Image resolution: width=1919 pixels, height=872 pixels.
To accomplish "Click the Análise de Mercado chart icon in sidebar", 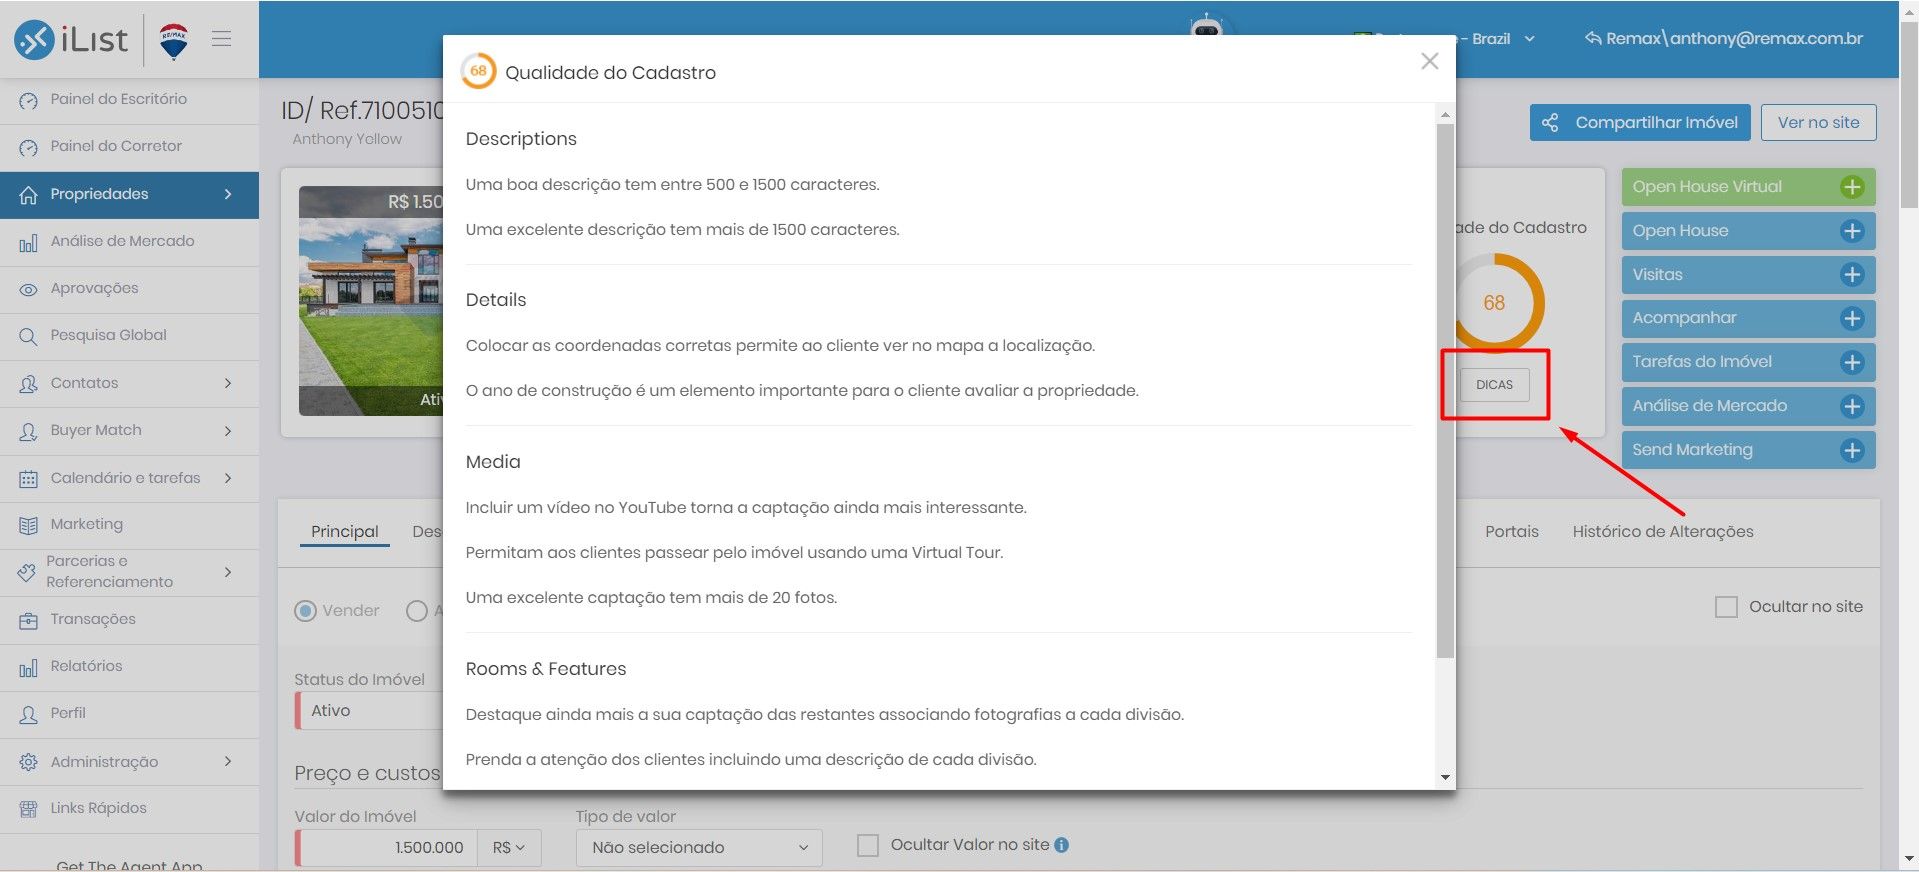I will click(28, 242).
